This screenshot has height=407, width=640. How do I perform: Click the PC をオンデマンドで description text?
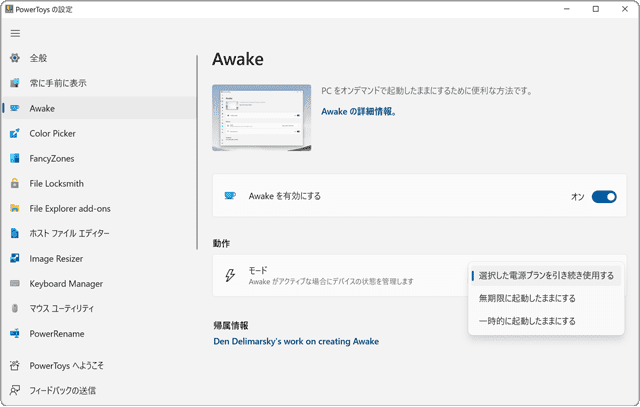click(427, 91)
